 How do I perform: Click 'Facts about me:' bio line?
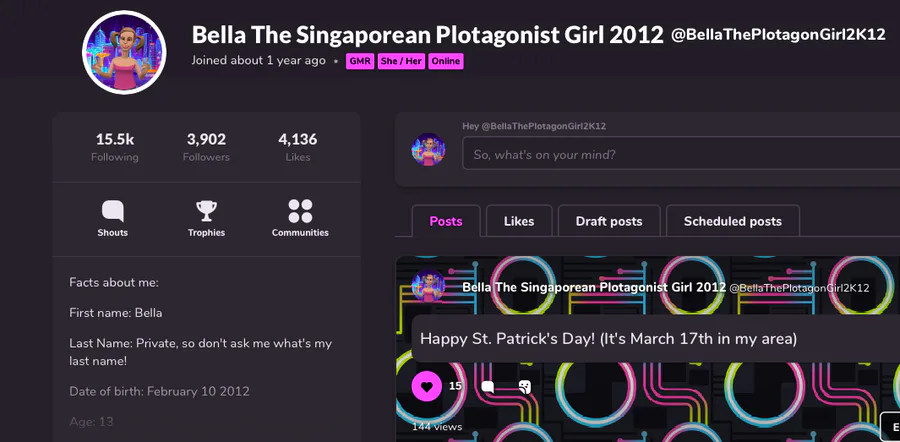click(114, 282)
